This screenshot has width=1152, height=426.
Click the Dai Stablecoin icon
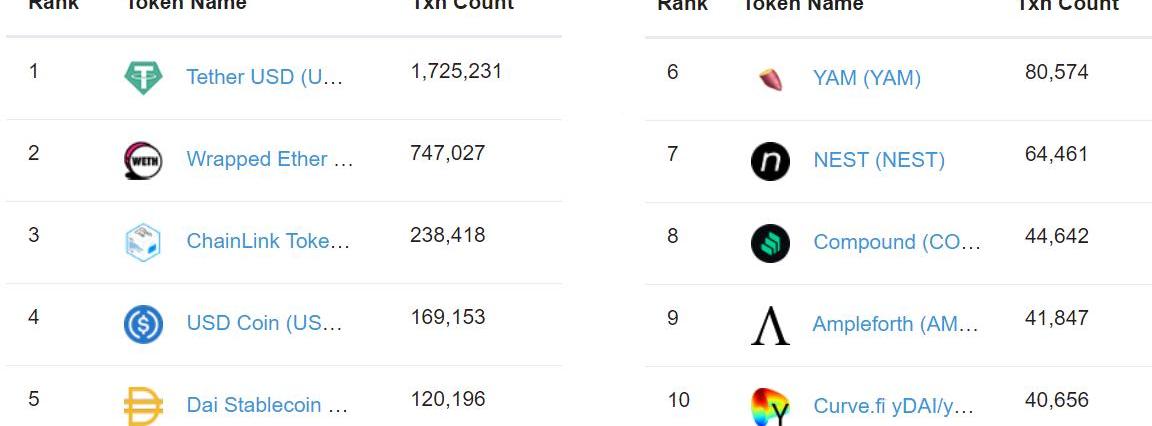(143, 406)
